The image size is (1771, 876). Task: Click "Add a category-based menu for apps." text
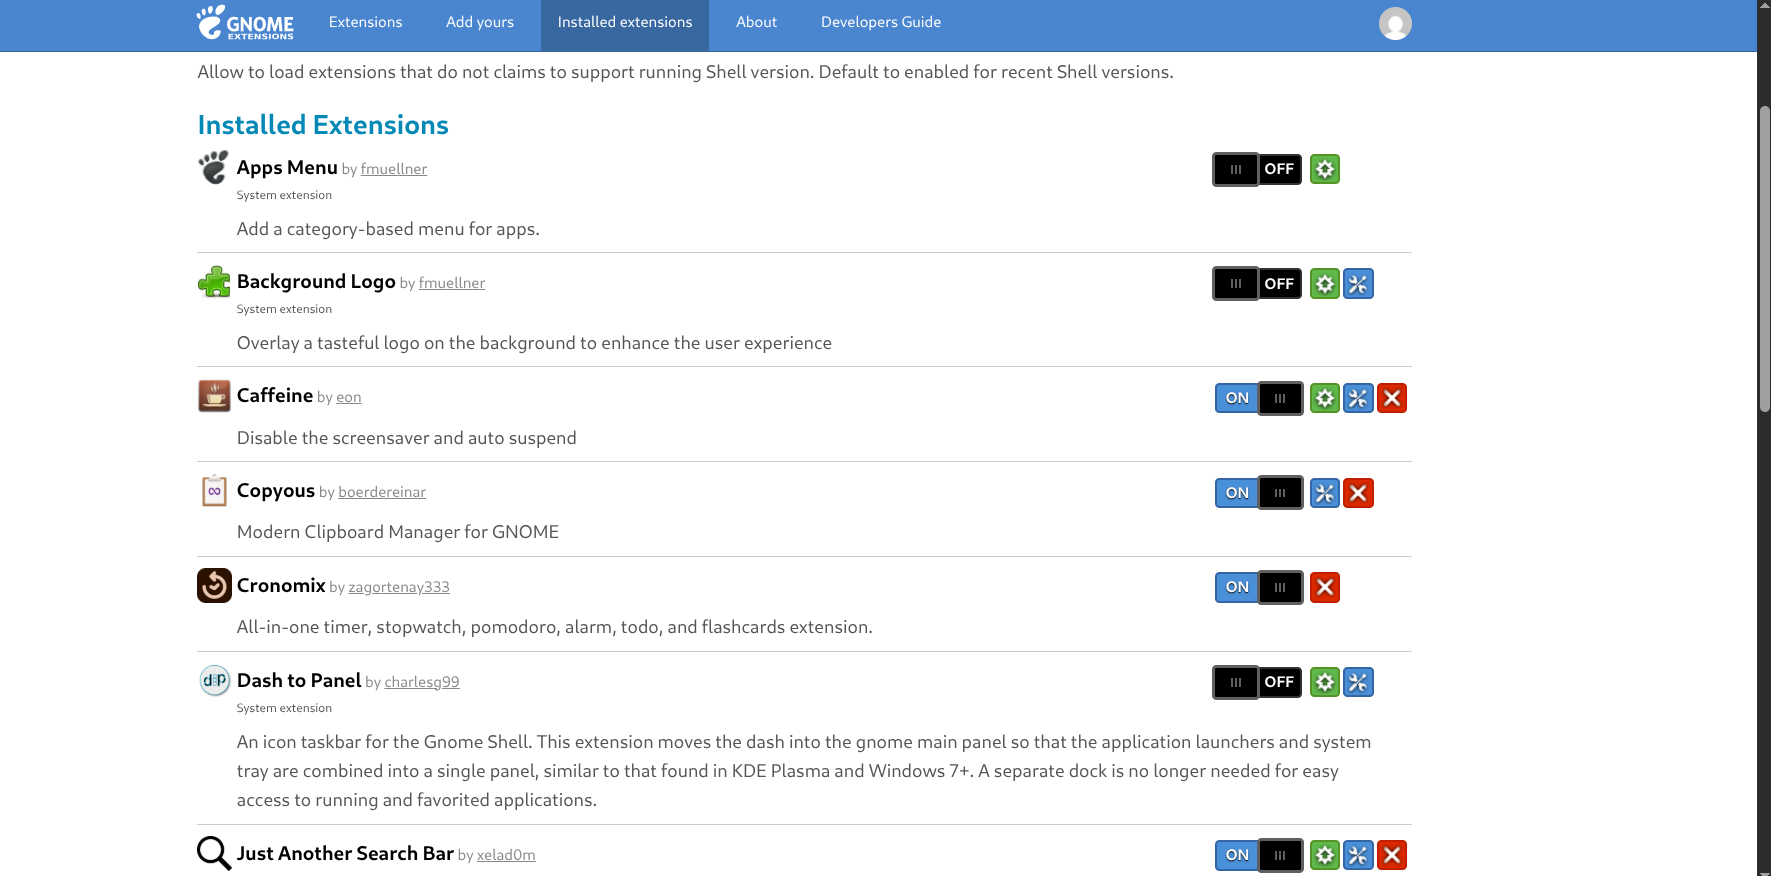[388, 229]
